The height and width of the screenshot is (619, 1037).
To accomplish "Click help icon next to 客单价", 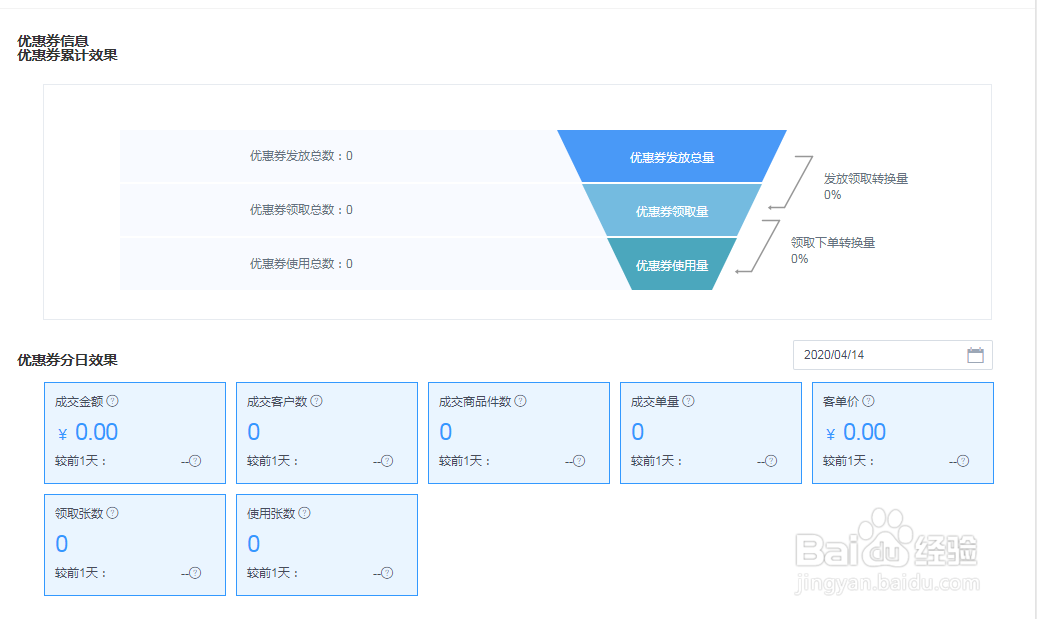I will [x=868, y=401].
